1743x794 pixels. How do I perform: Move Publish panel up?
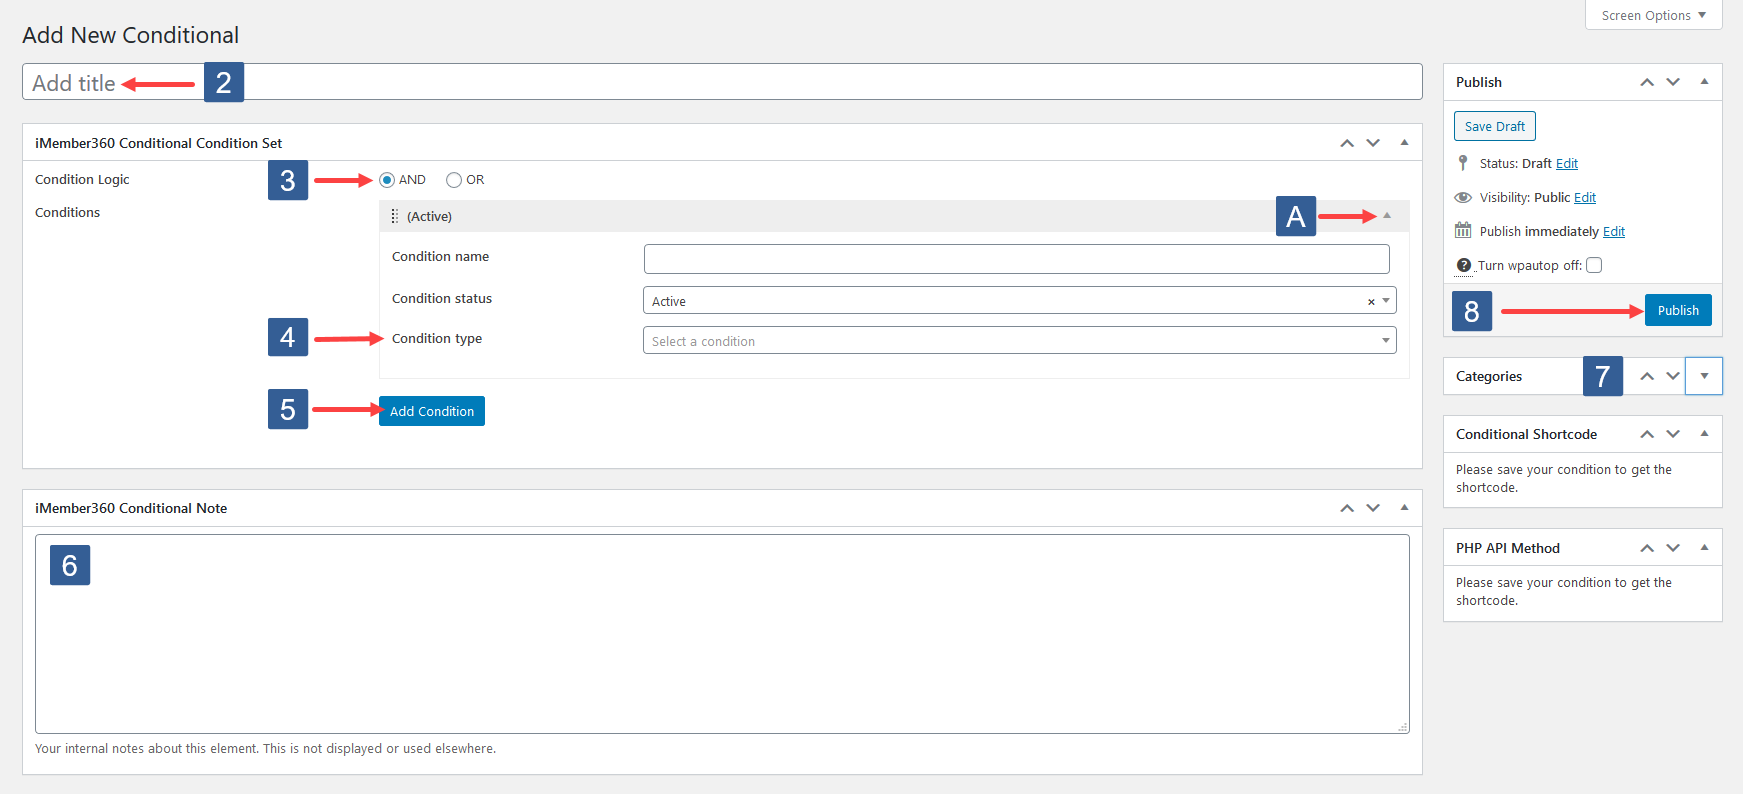(1647, 82)
